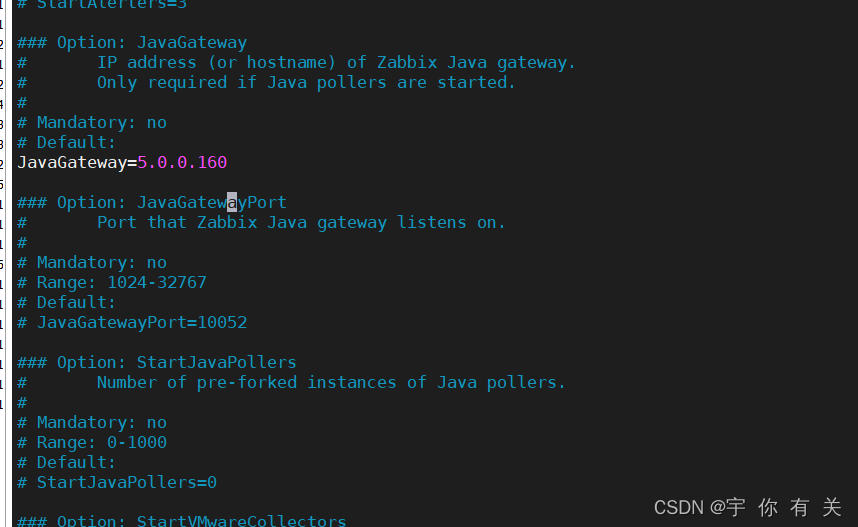Click the highlighted cursor in JavaGatewayPort heading
This screenshot has height=527, width=858.
click(x=232, y=202)
